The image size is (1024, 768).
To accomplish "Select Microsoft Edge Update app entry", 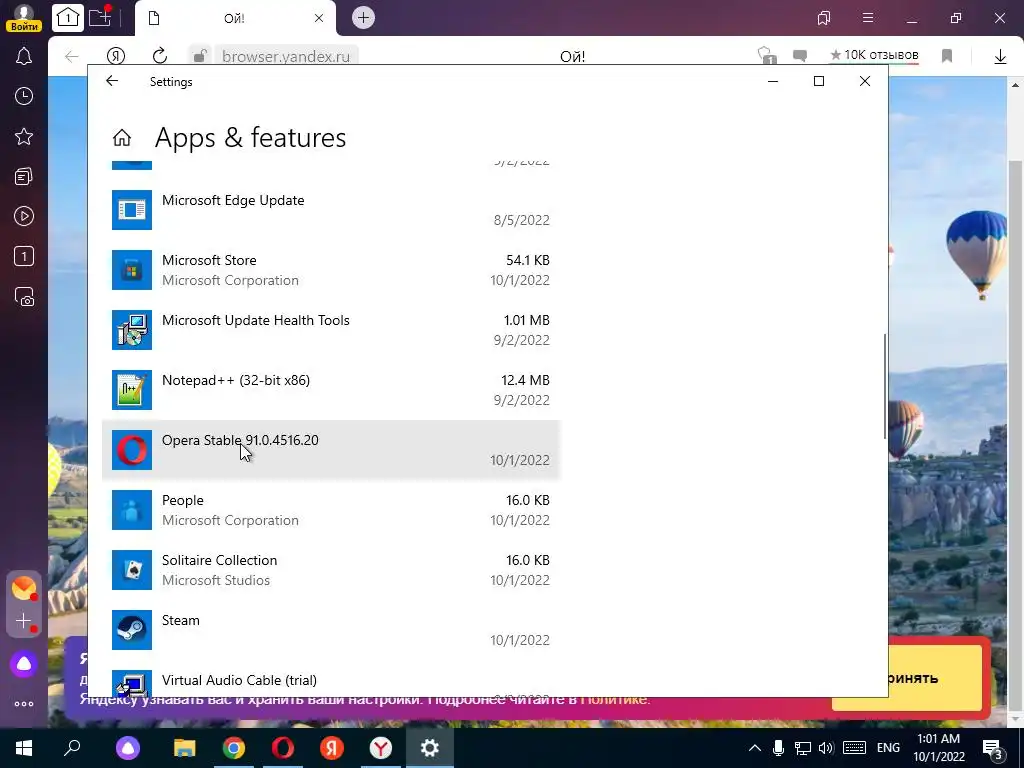I will tap(330, 210).
